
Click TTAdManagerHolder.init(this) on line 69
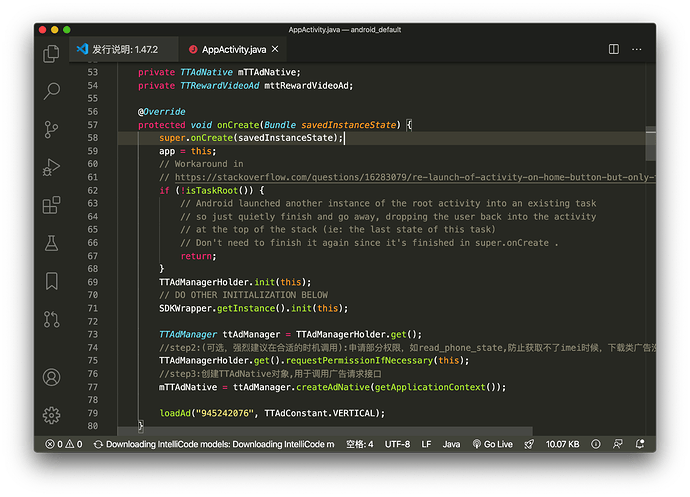235,282
